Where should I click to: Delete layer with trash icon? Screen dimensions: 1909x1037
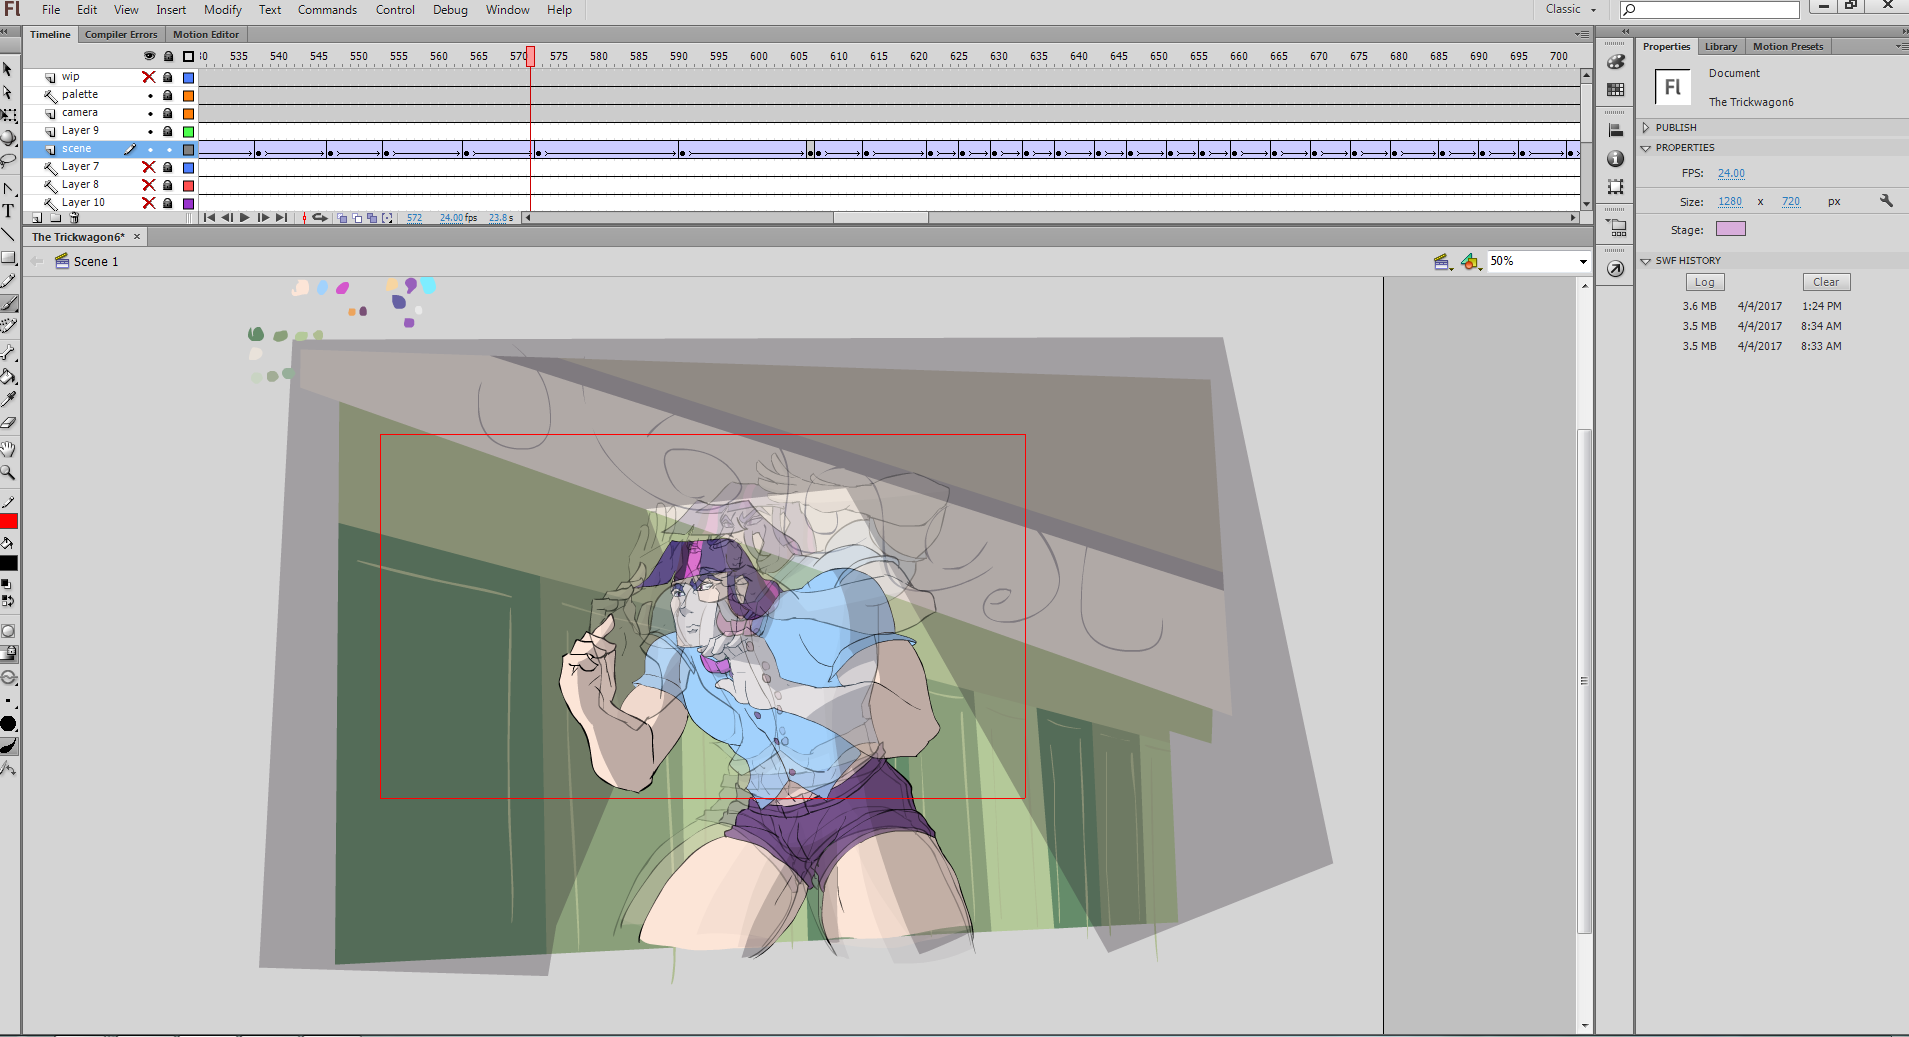pos(74,217)
